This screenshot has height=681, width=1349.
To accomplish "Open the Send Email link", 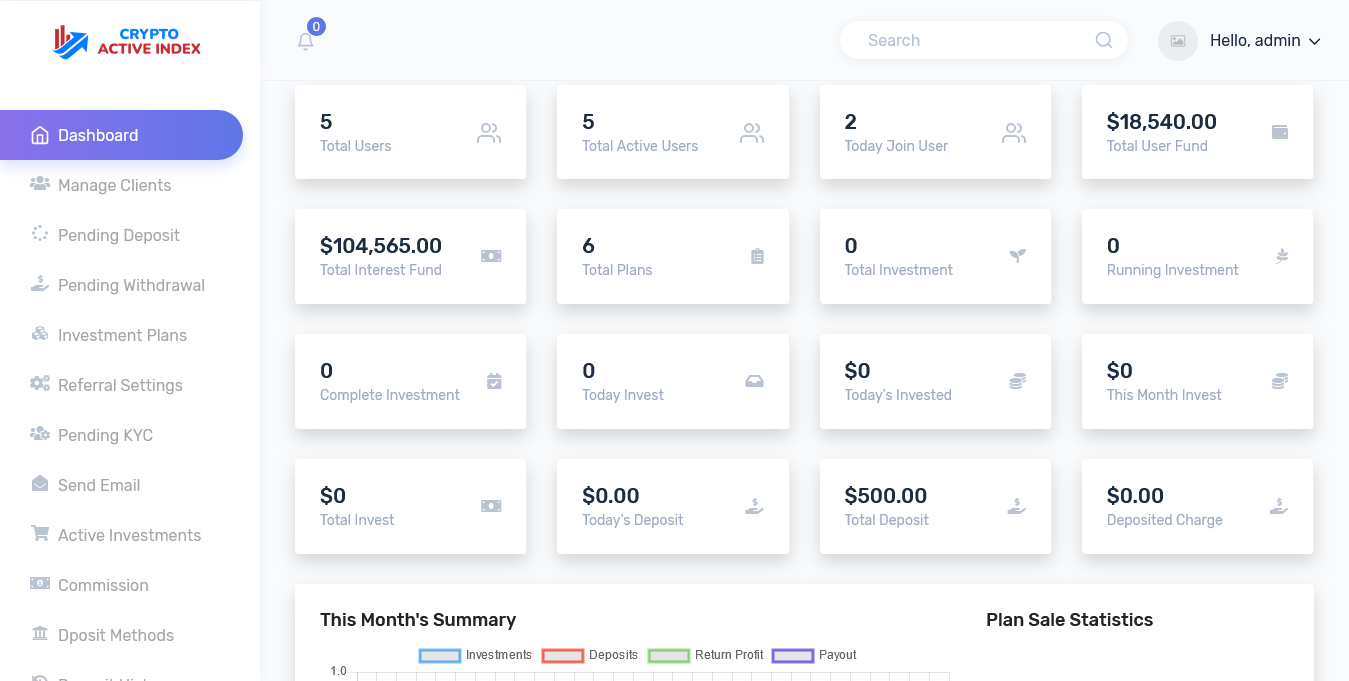I will (x=99, y=485).
